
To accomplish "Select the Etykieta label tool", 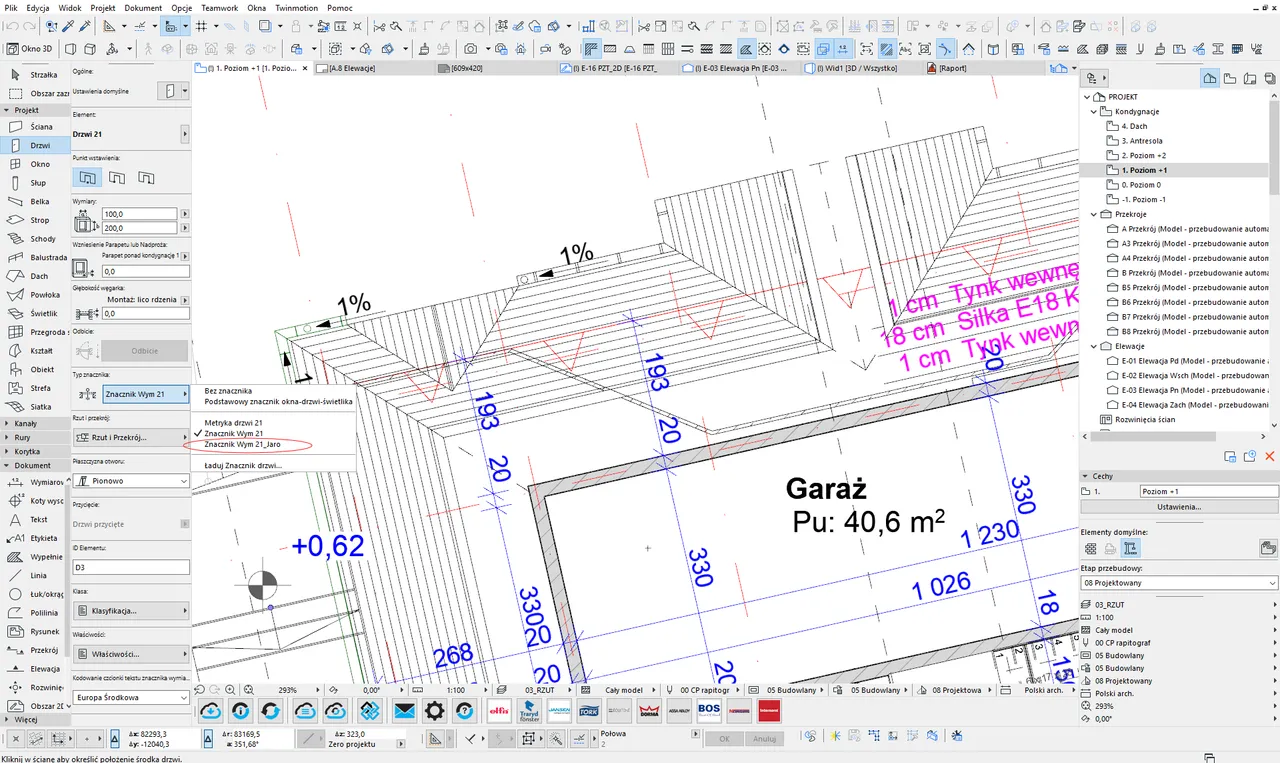I will 35,538.
